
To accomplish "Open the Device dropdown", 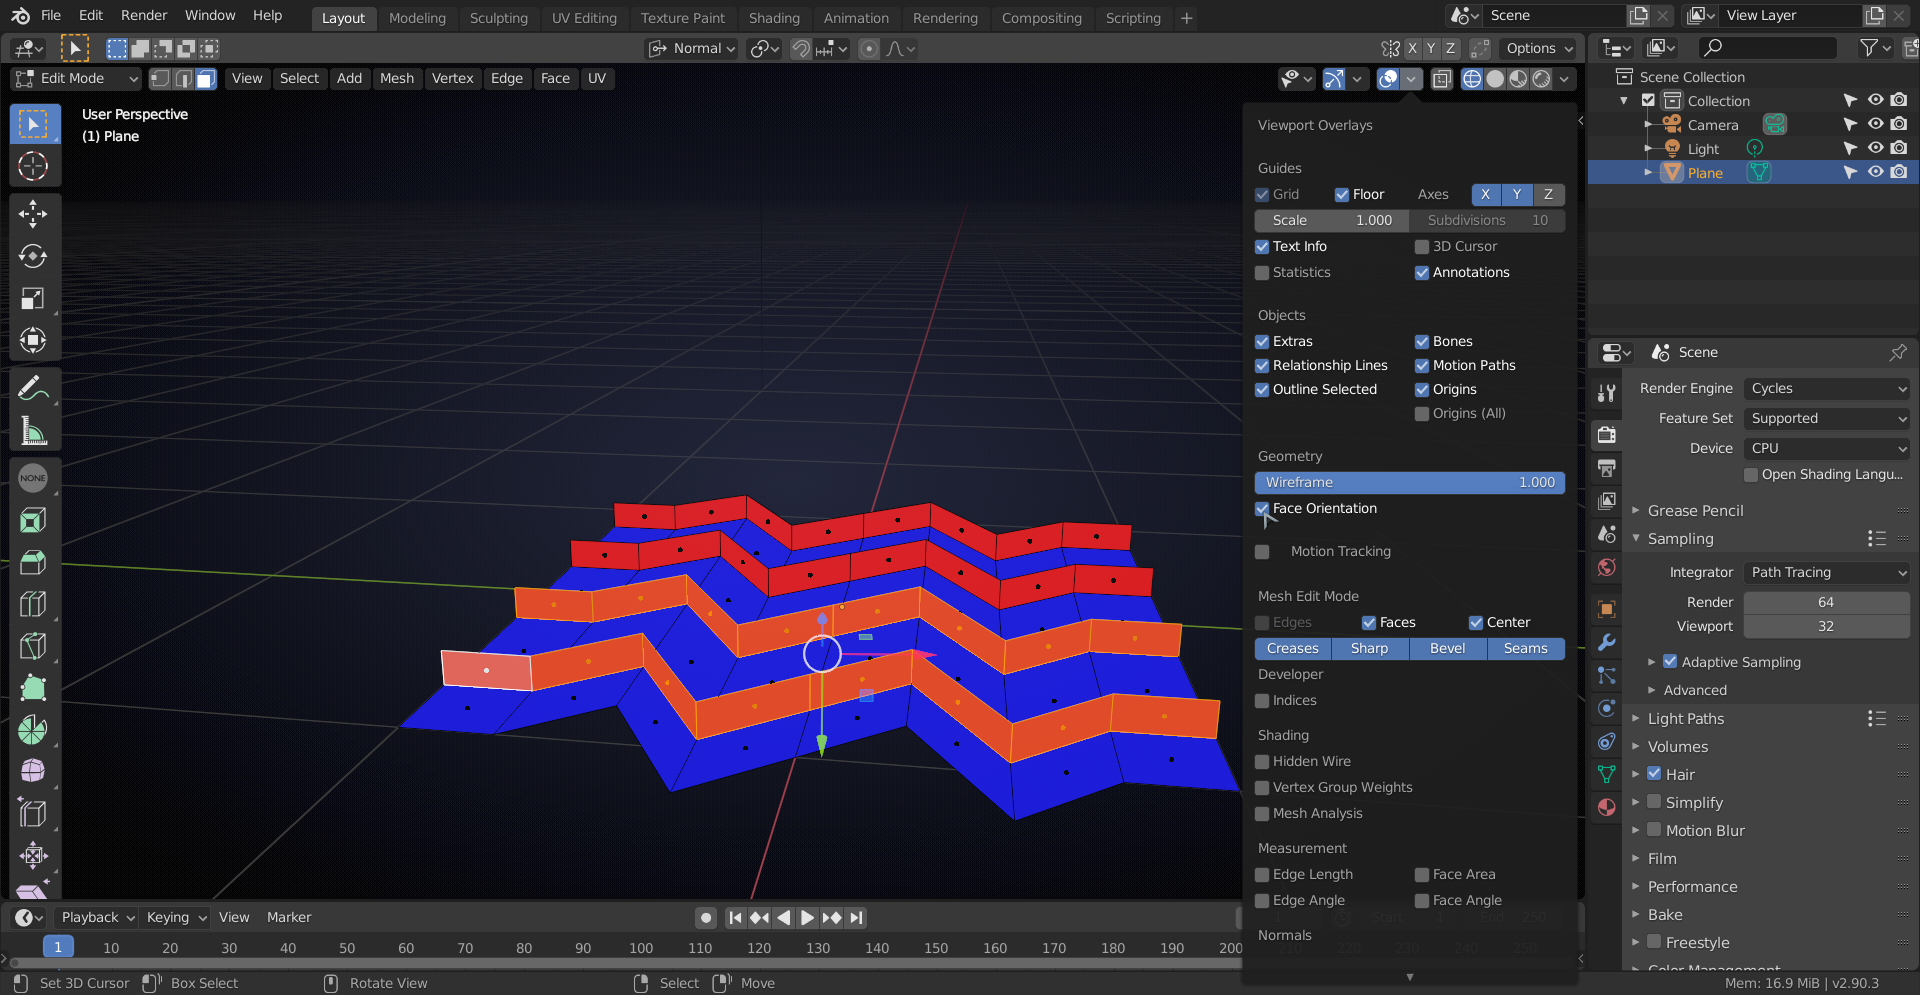I will [1827, 449].
